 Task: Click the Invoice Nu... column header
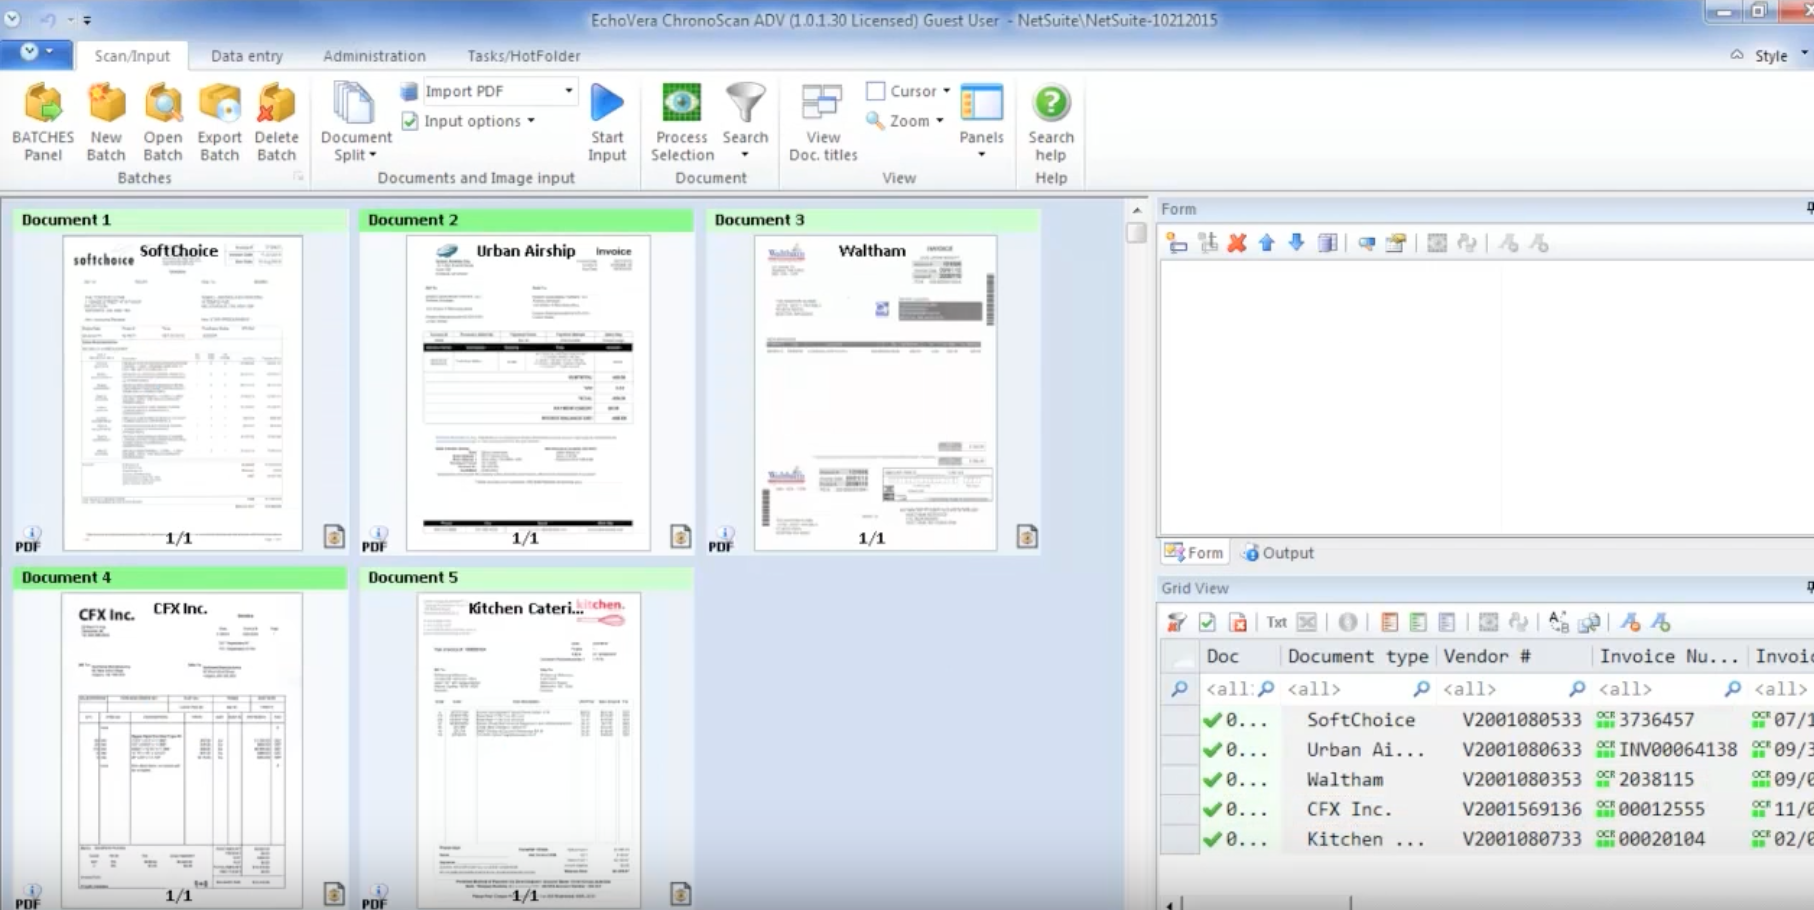[1669, 656]
